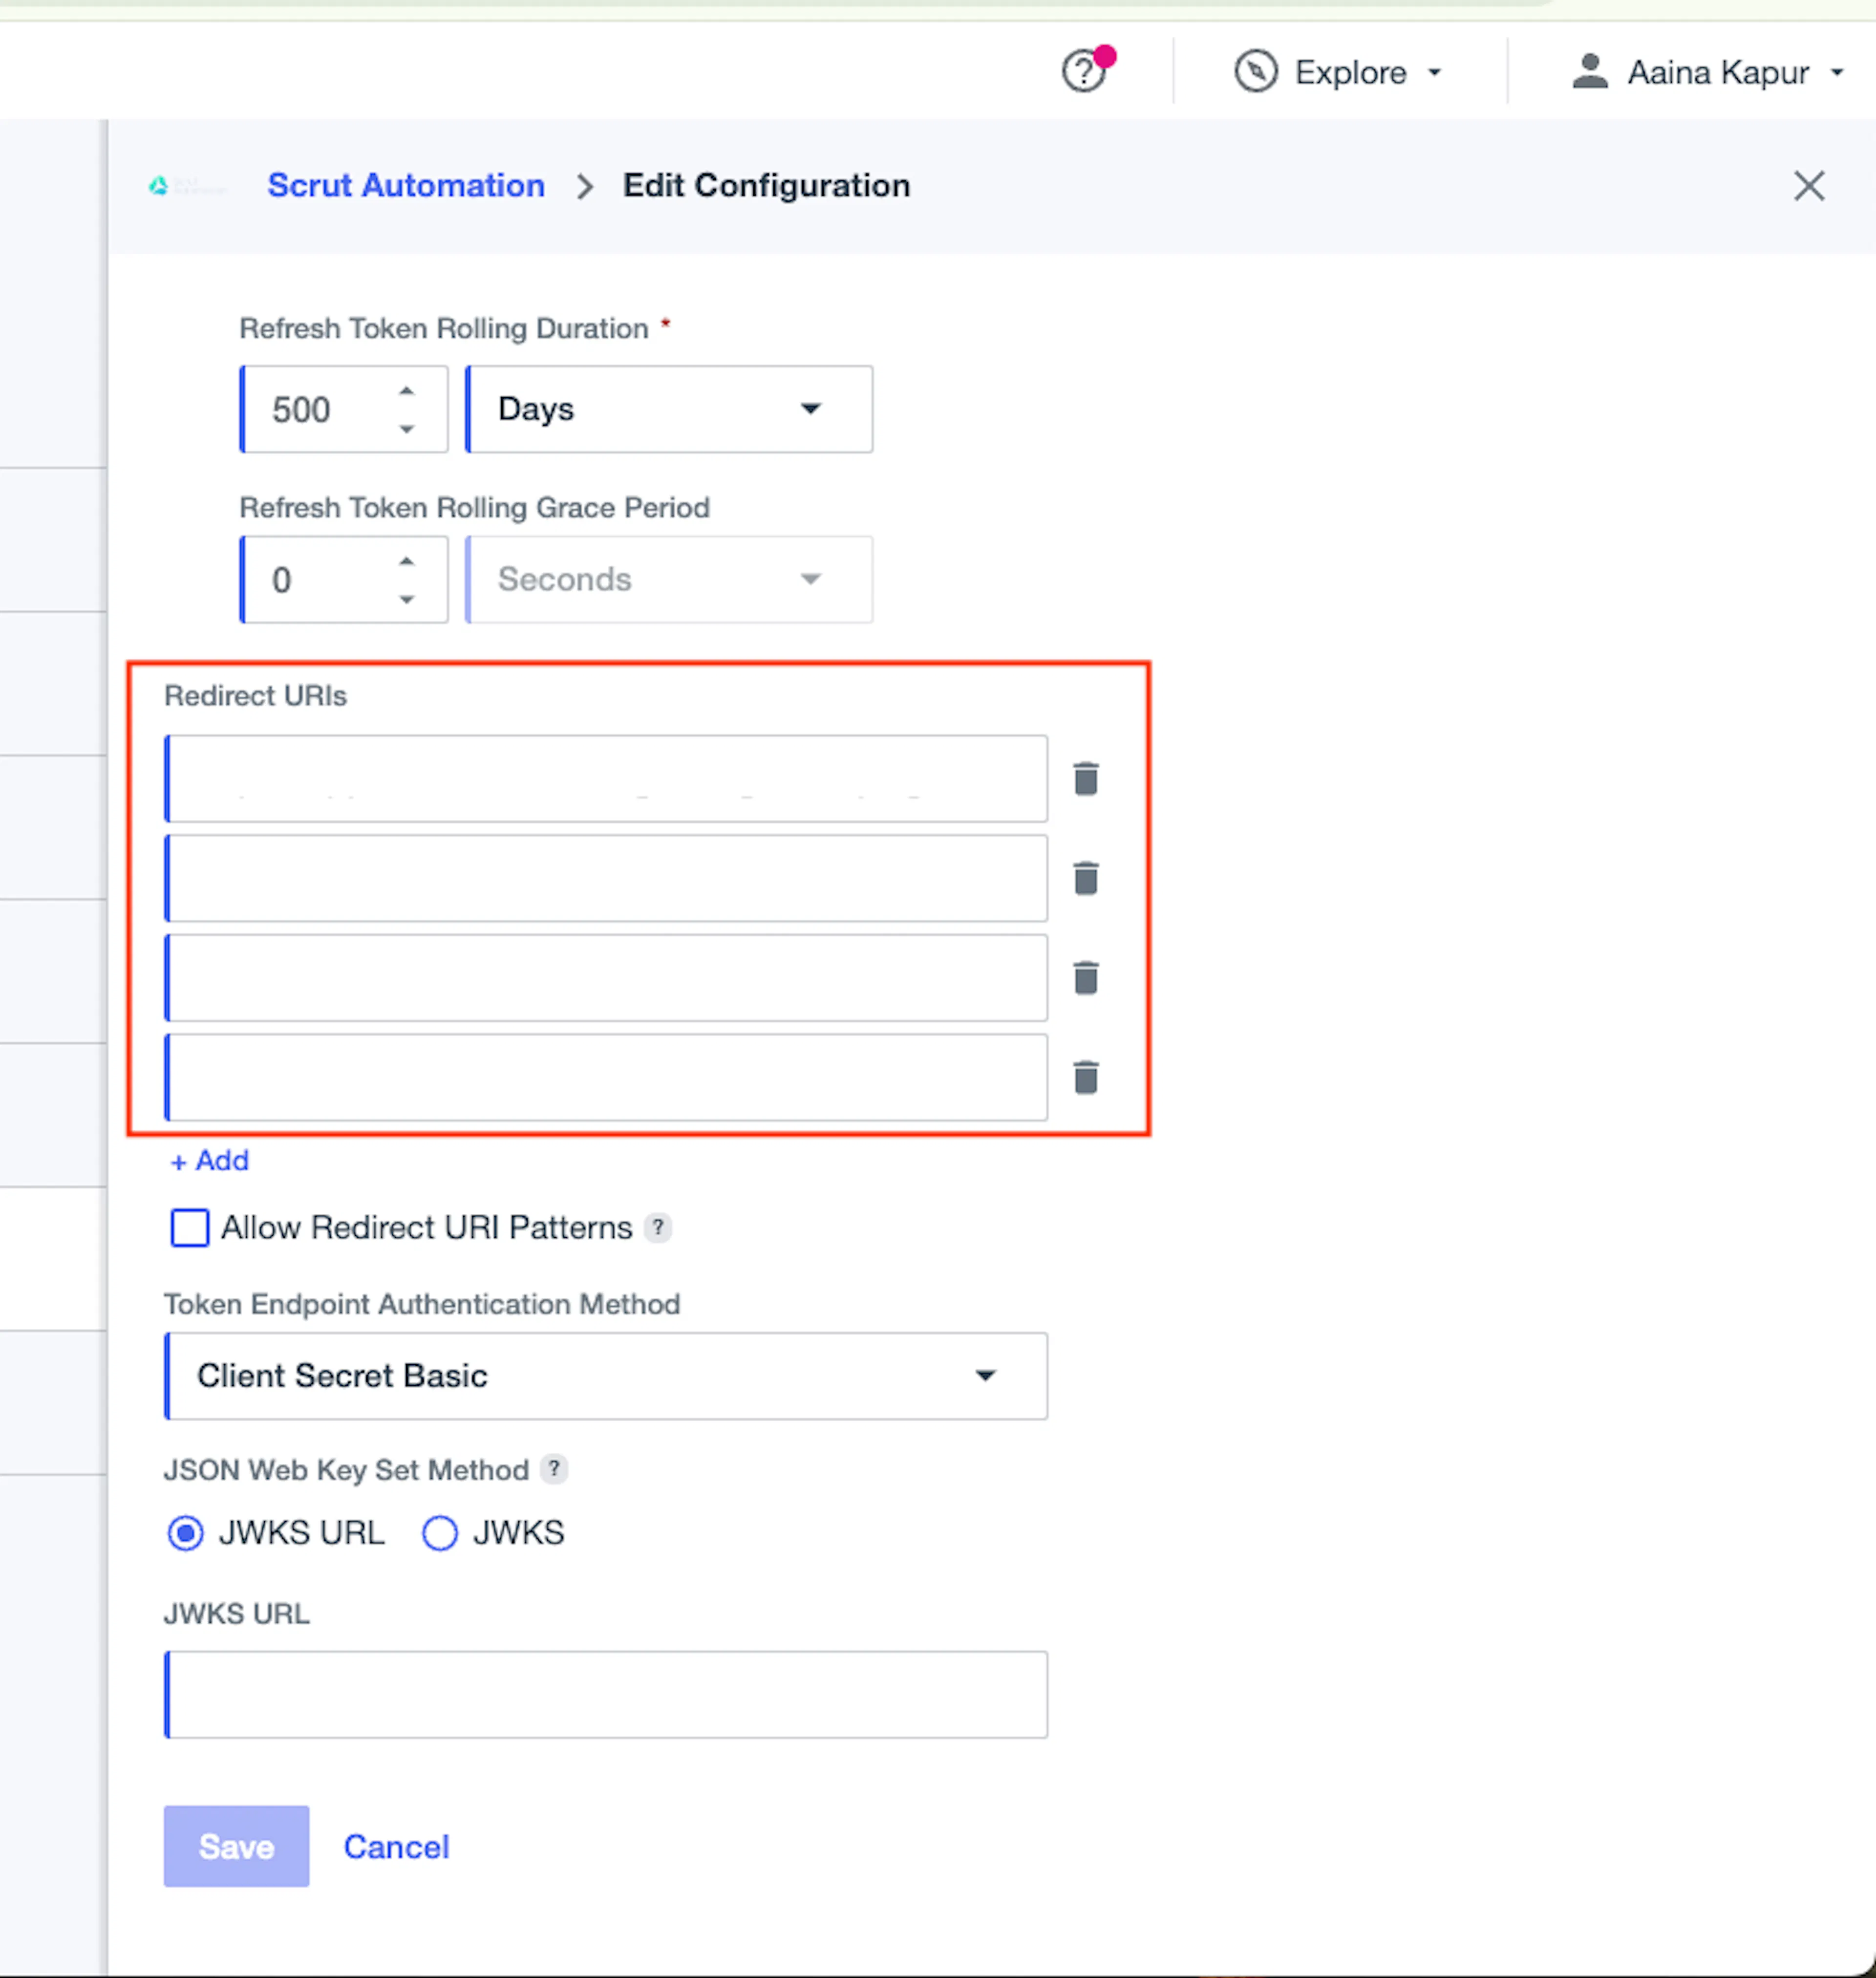Click the Save button
Viewport: 1876px width, 1978px height.
[236, 1846]
